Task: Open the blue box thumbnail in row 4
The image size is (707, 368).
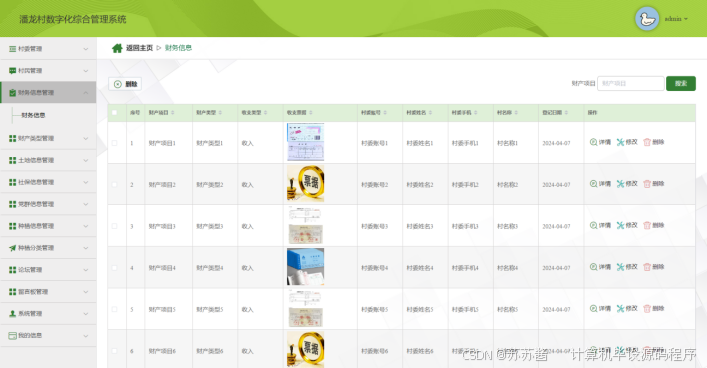Action: pyautogui.click(x=305, y=267)
